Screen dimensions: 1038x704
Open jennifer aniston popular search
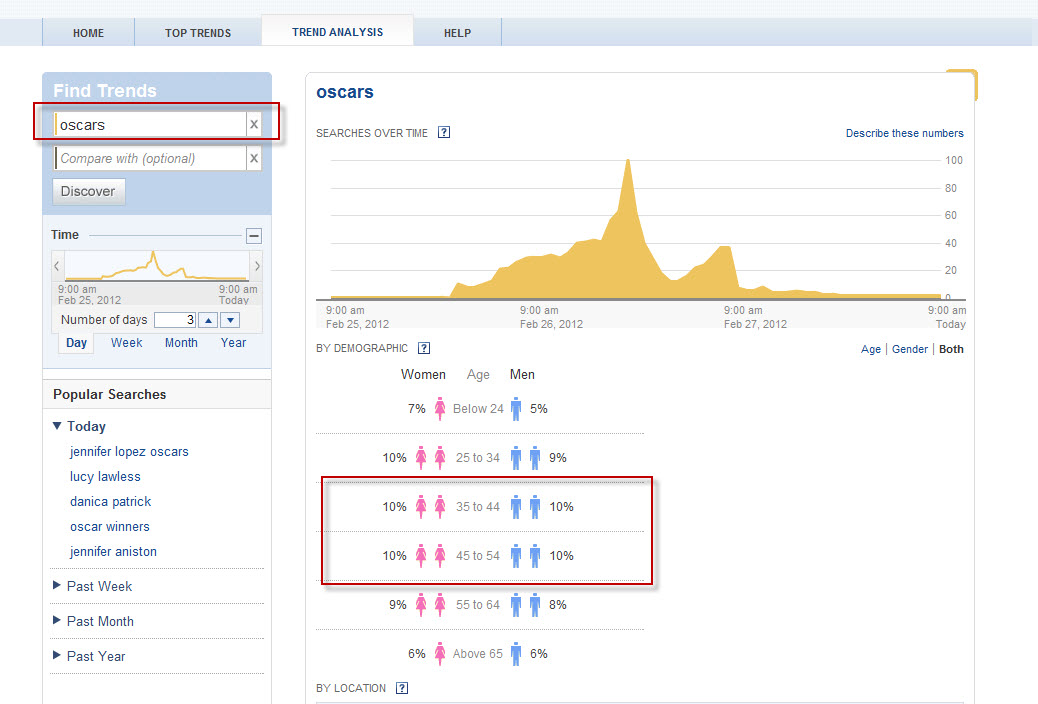113,552
